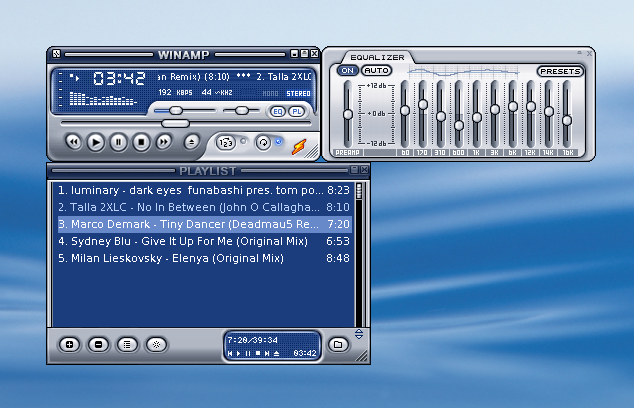The image size is (634, 408).
Task: Click the 3K equalizer band slider
Action: pyautogui.click(x=495, y=114)
